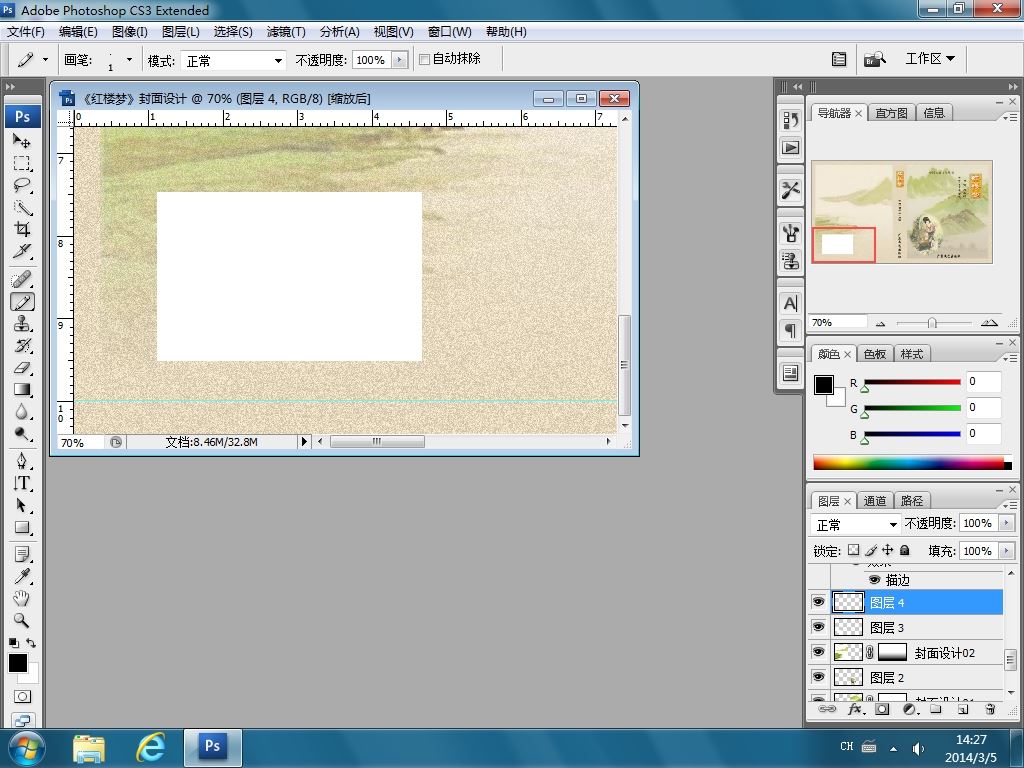The width and height of the screenshot is (1024, 768).
Task: Select the Healing Brush tool
Action: [x=22, y=280]
